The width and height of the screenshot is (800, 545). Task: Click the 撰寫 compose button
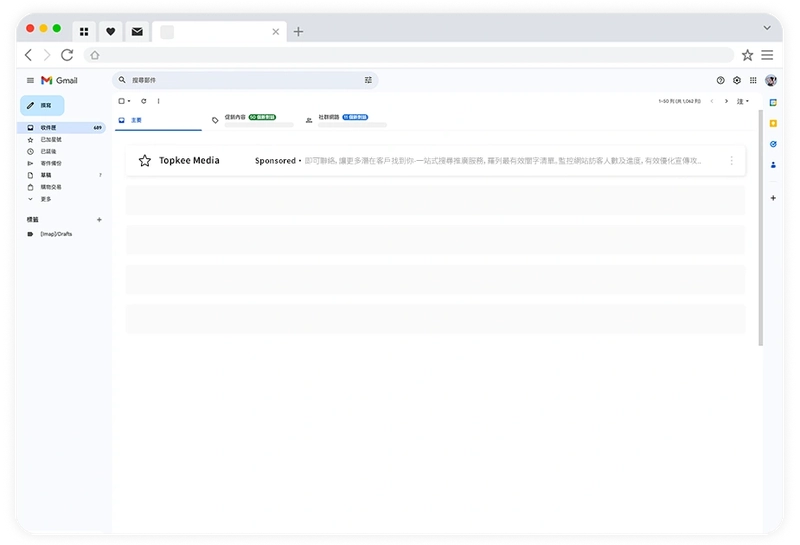pos(42,105)
